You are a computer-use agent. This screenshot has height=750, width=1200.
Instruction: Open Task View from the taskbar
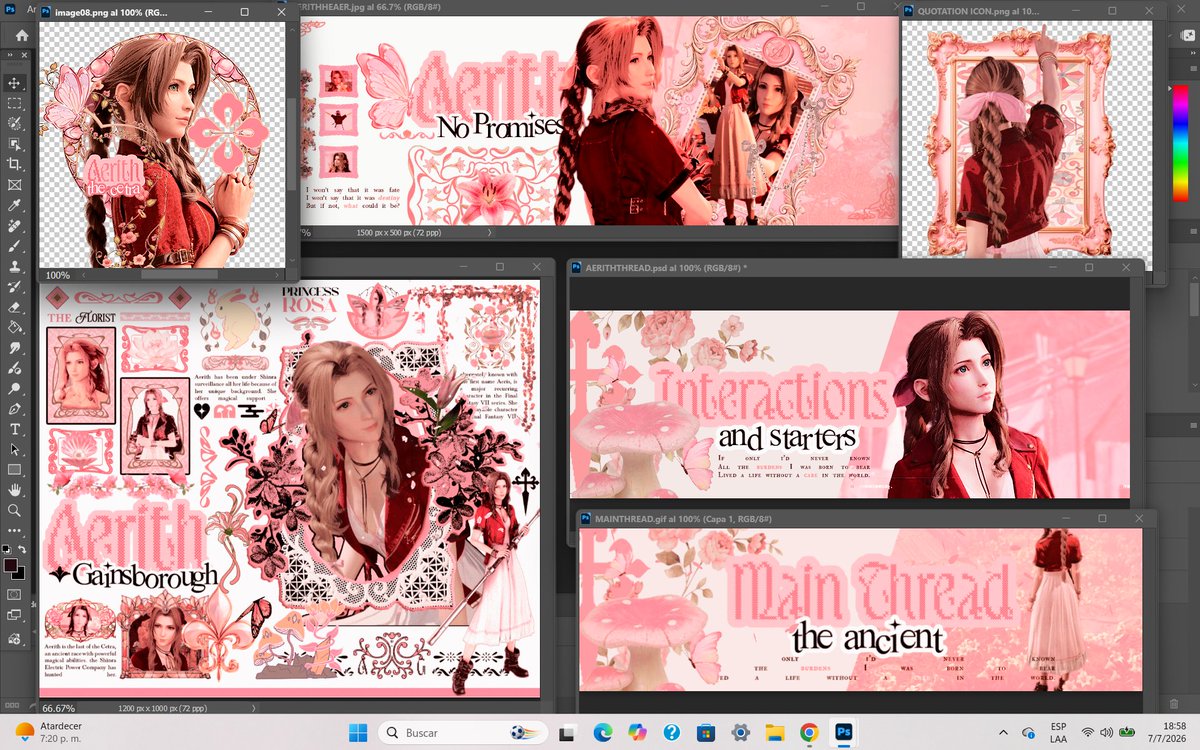[567, 733]
